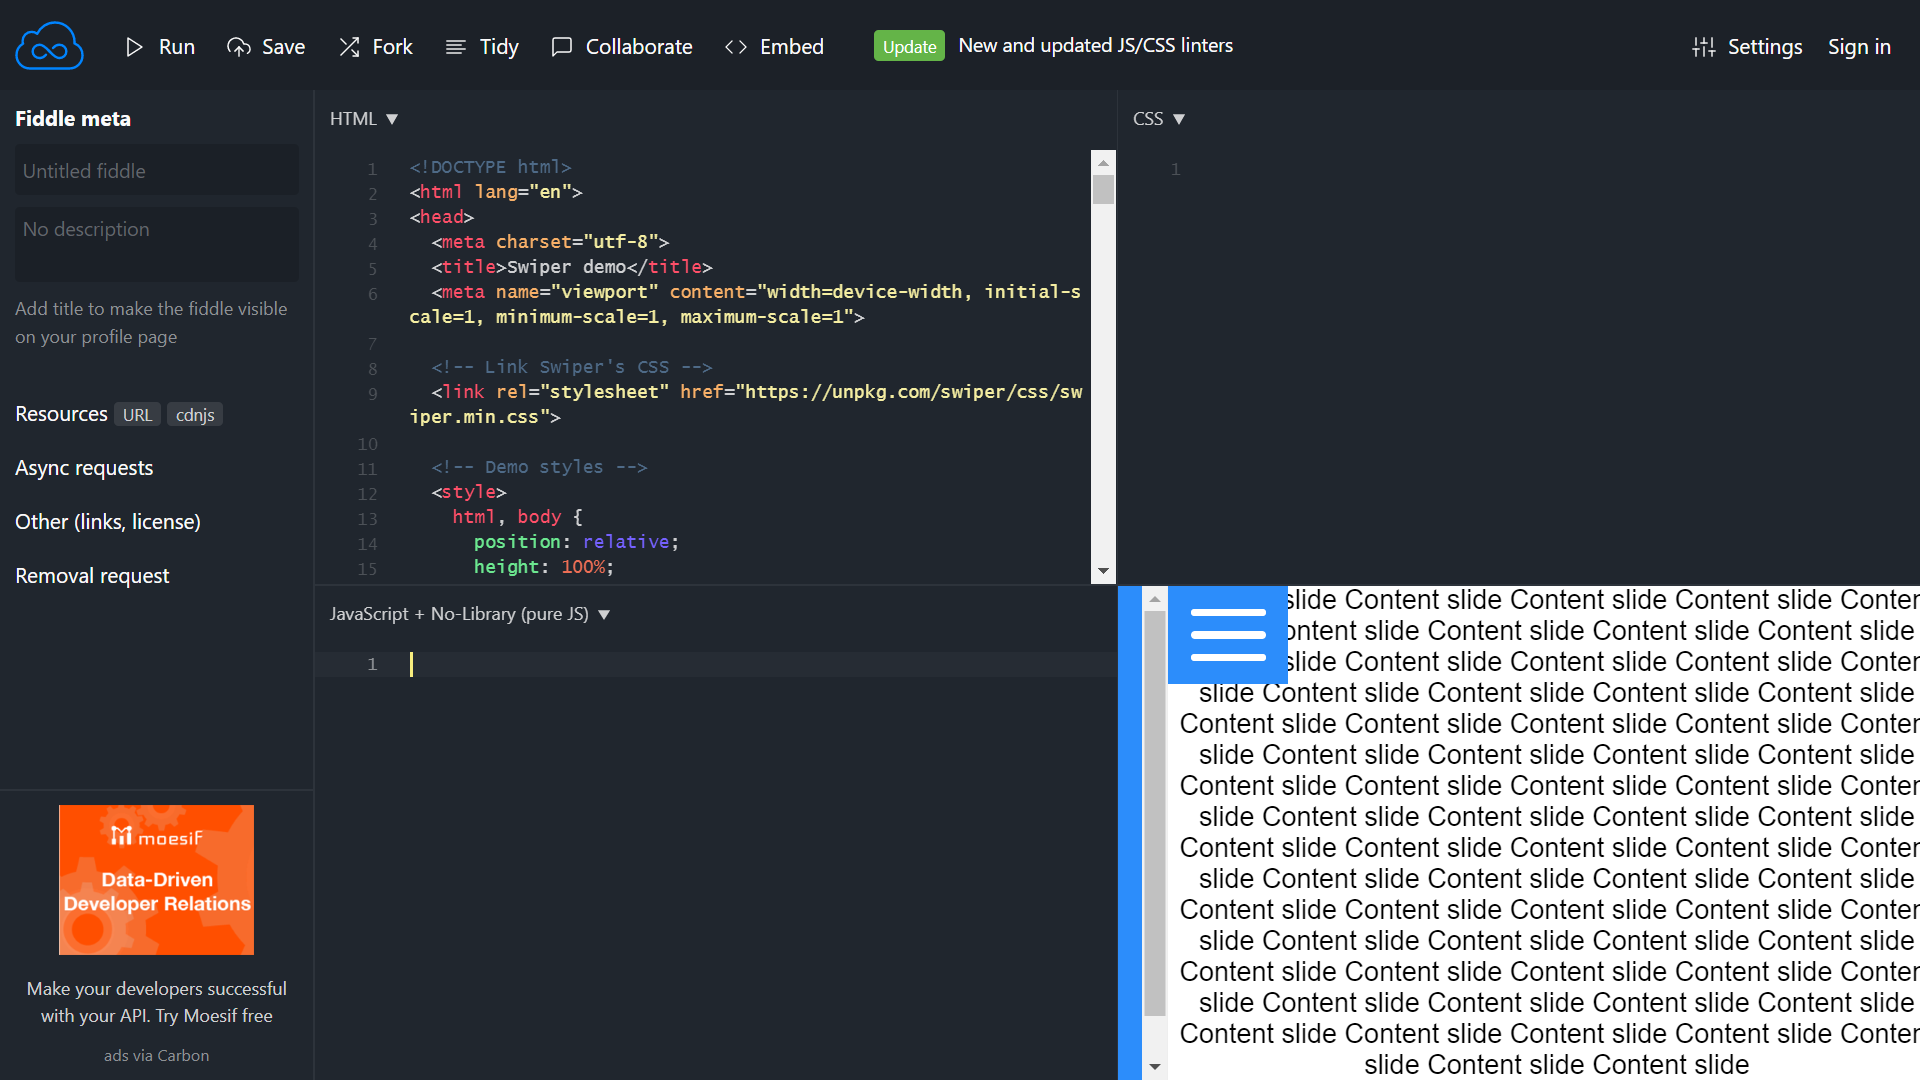
Task: Click the green Update badge
Action: (x=908, y=46)
